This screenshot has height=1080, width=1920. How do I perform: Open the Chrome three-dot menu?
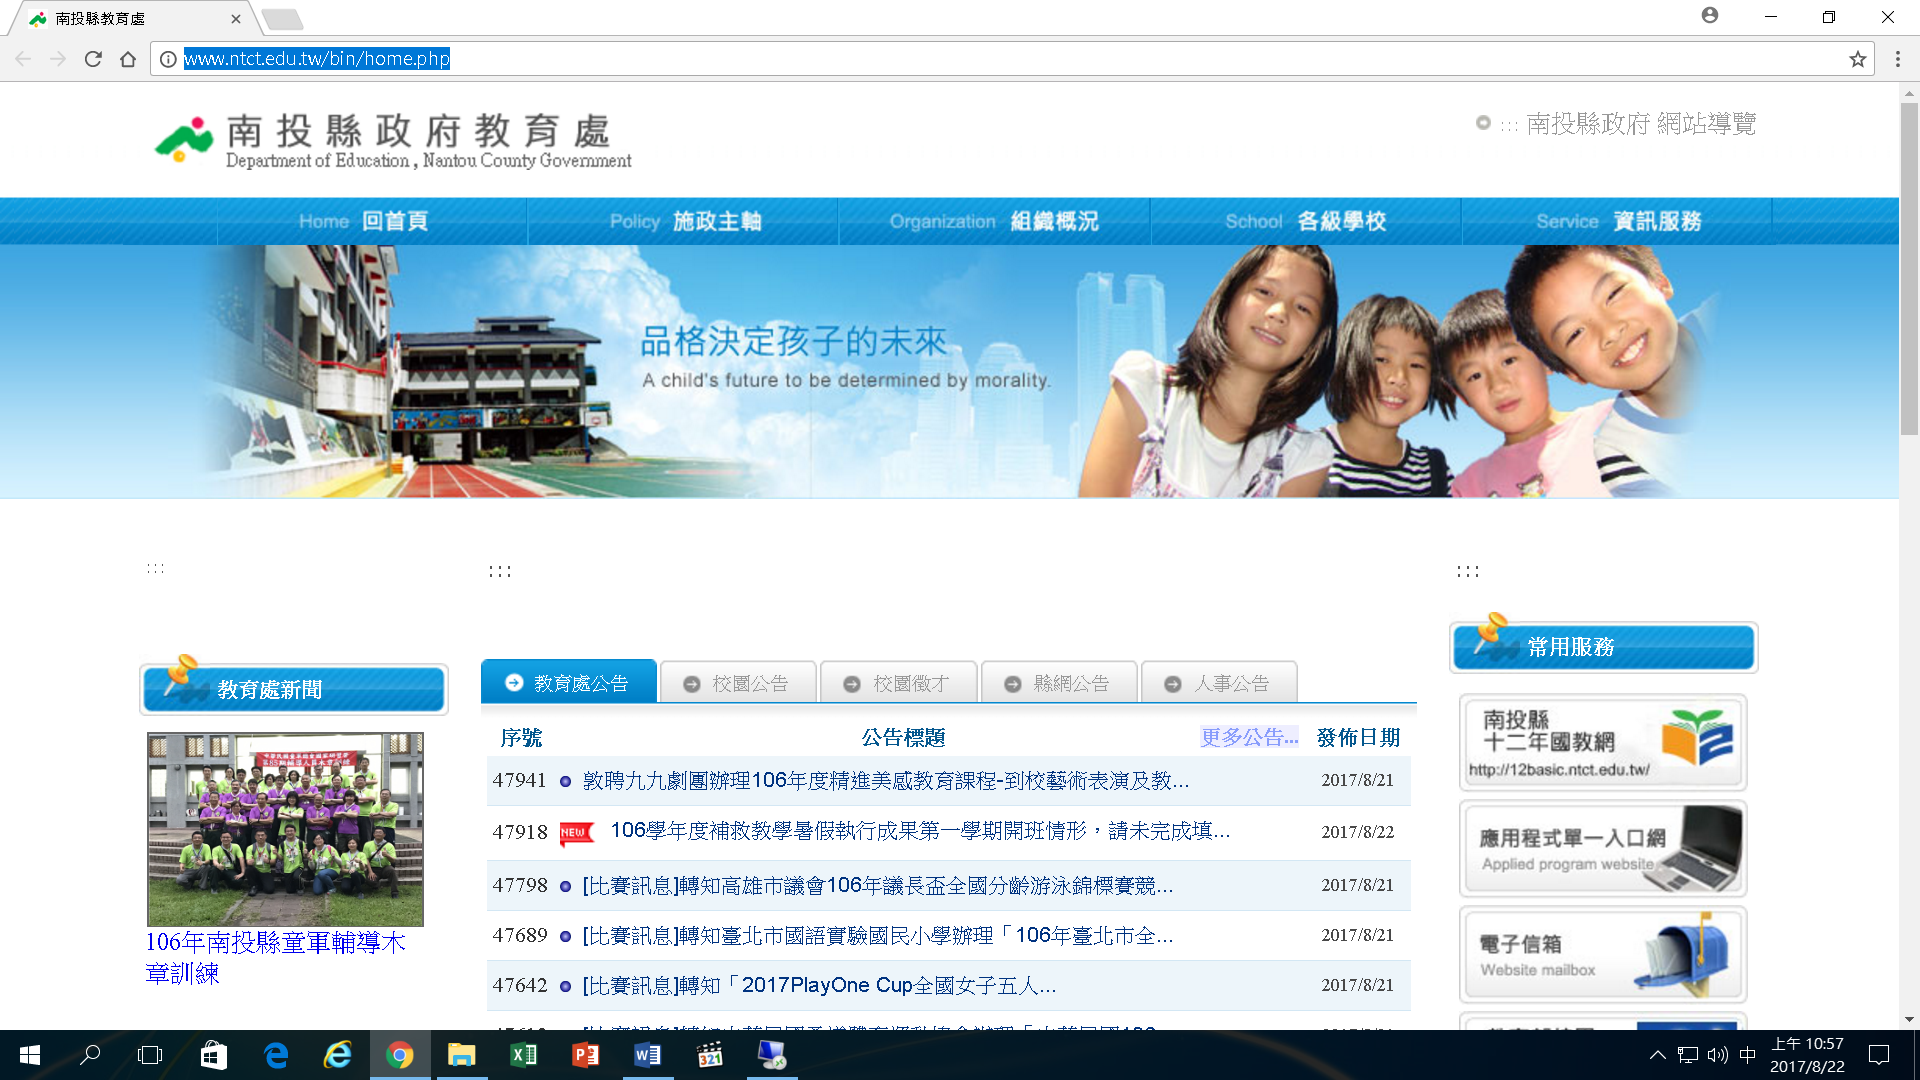pyautogui.click(x=1898, y=59)
